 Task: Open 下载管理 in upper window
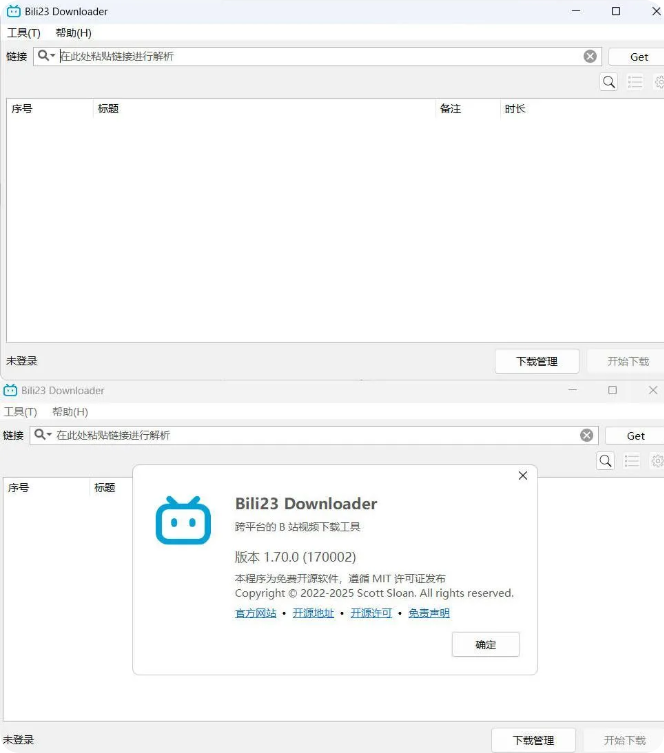[537, 361]
